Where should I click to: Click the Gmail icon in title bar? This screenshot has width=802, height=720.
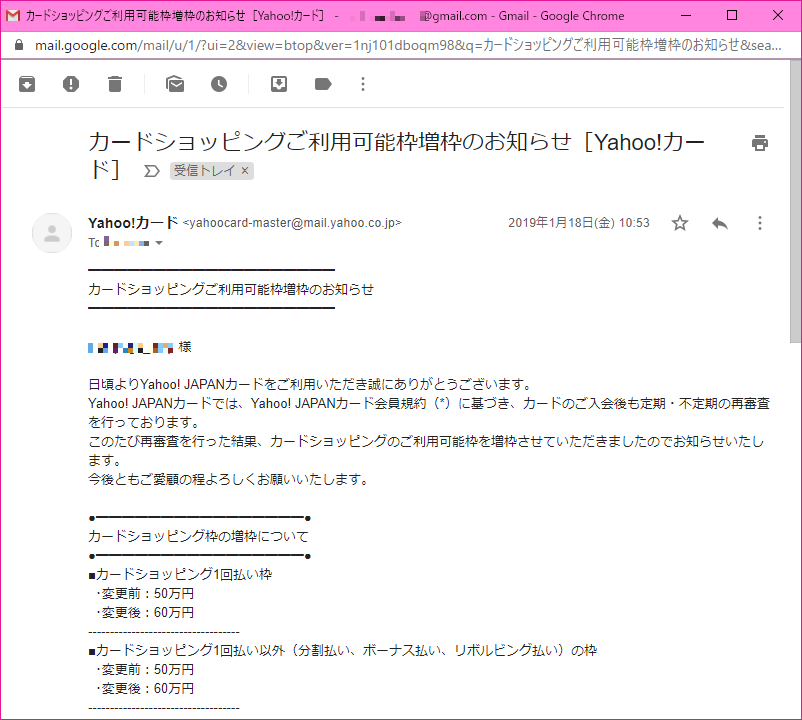tap(13, 16)
